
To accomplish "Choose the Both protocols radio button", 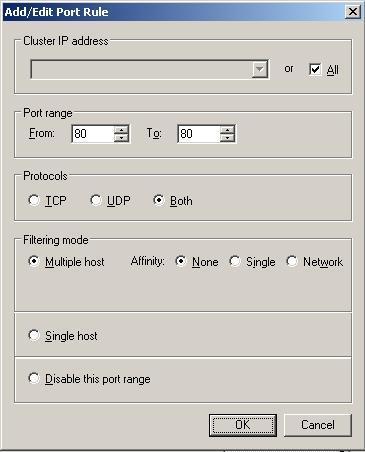I will 159,200.
